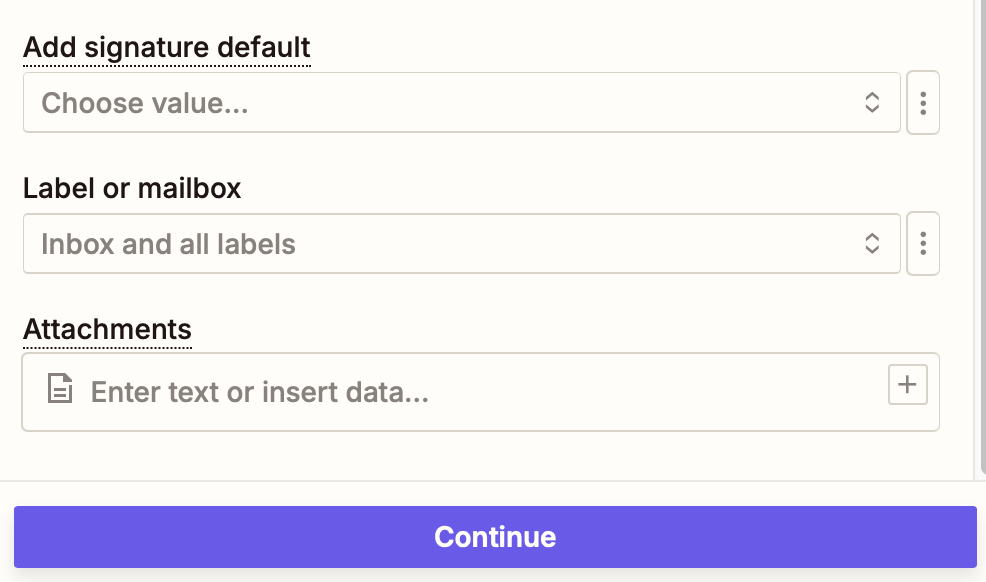Open the Label or mailbox dropdown
The image size is (986, 582).
460,243
